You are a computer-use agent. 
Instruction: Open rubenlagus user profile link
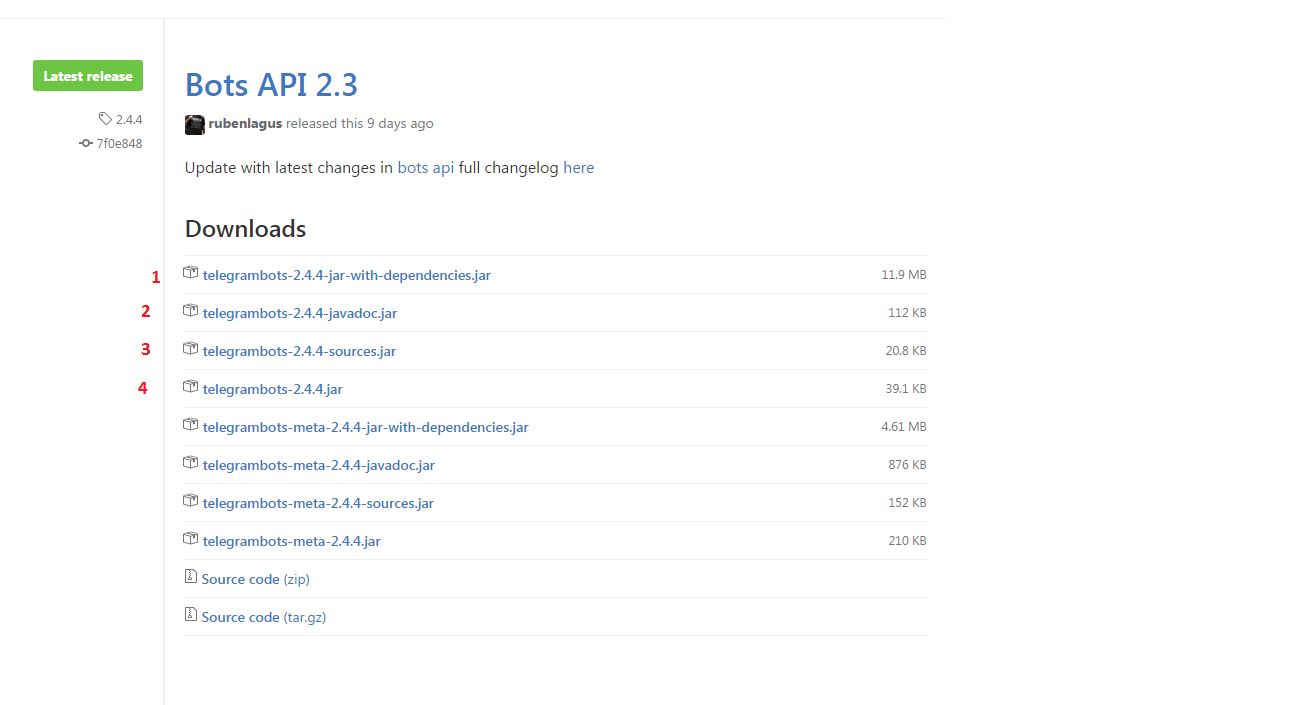[x=245, y=123]
